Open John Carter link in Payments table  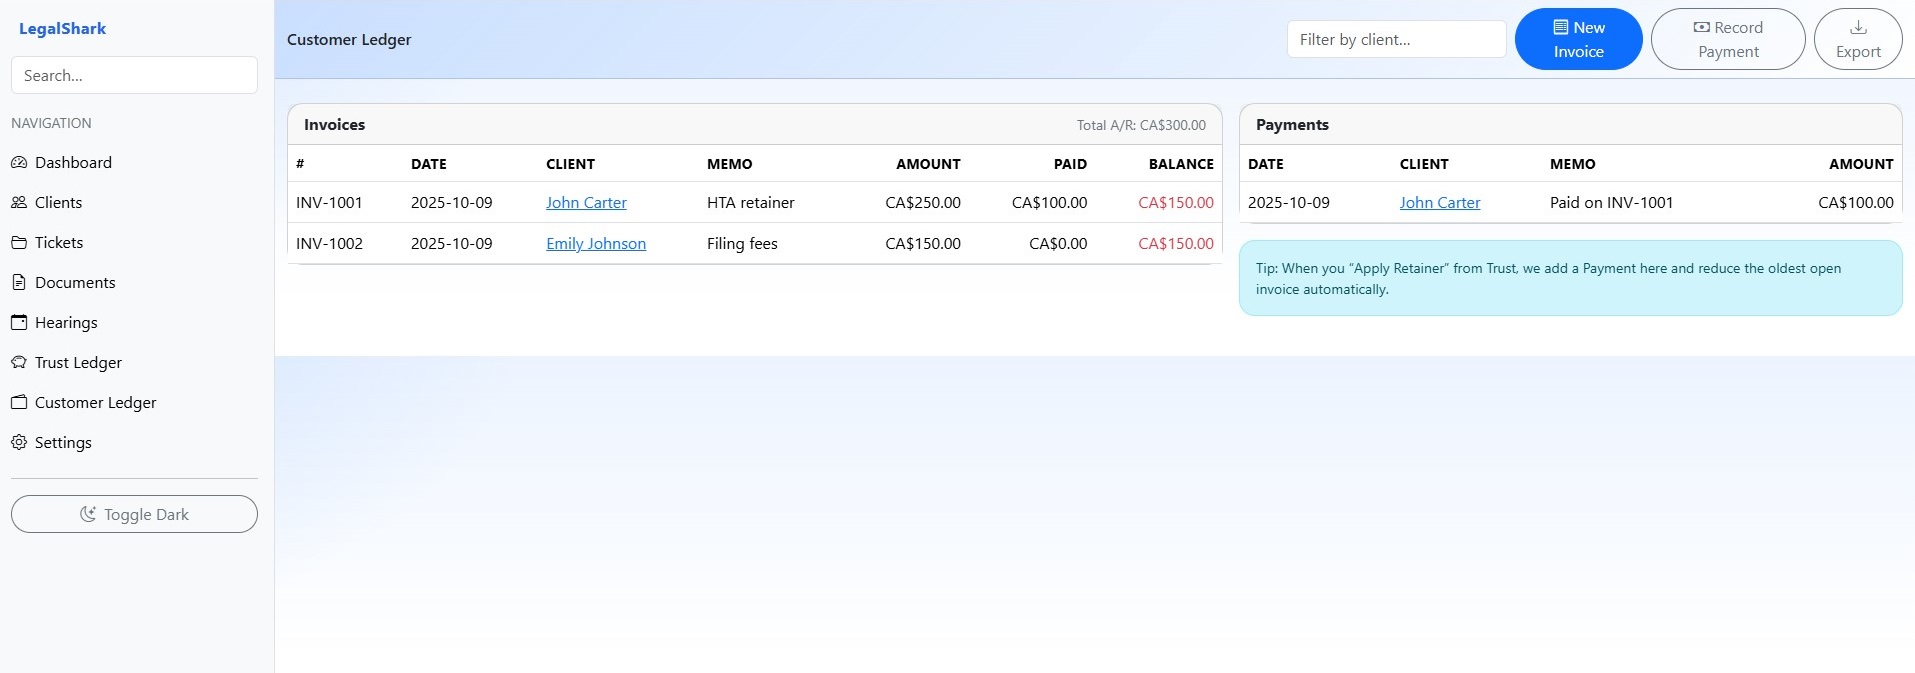(x=1439, y=202)
